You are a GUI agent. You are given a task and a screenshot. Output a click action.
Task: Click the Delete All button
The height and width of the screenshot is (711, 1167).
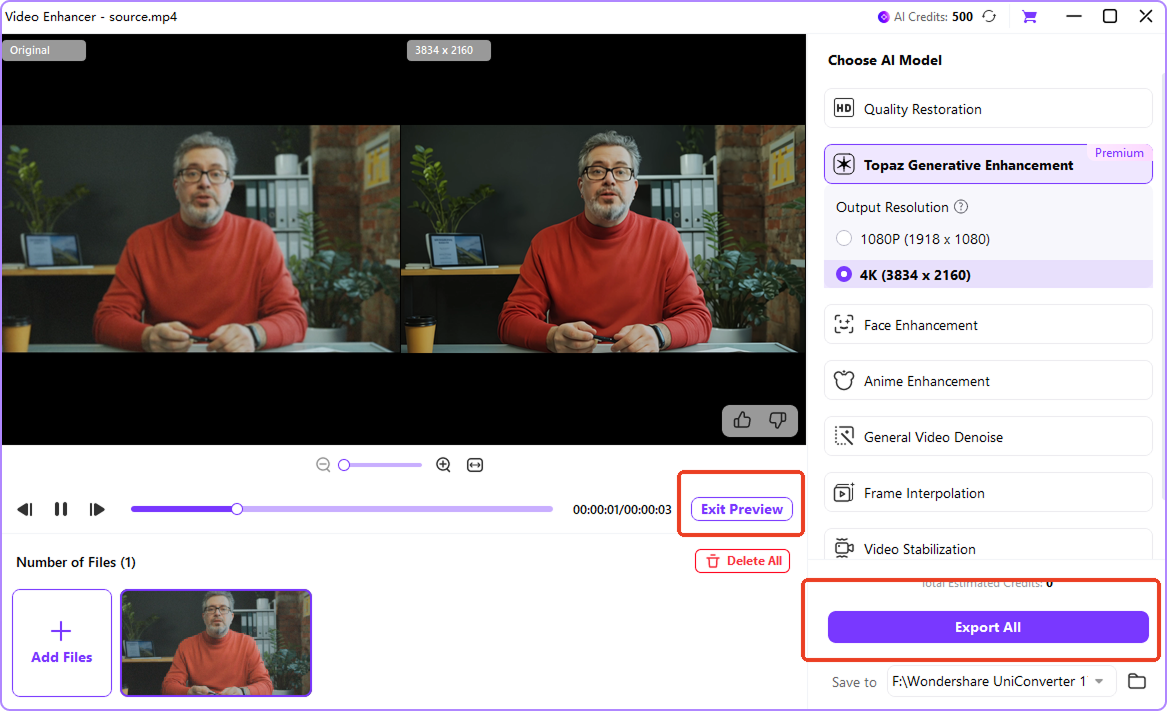coord(743,561)
